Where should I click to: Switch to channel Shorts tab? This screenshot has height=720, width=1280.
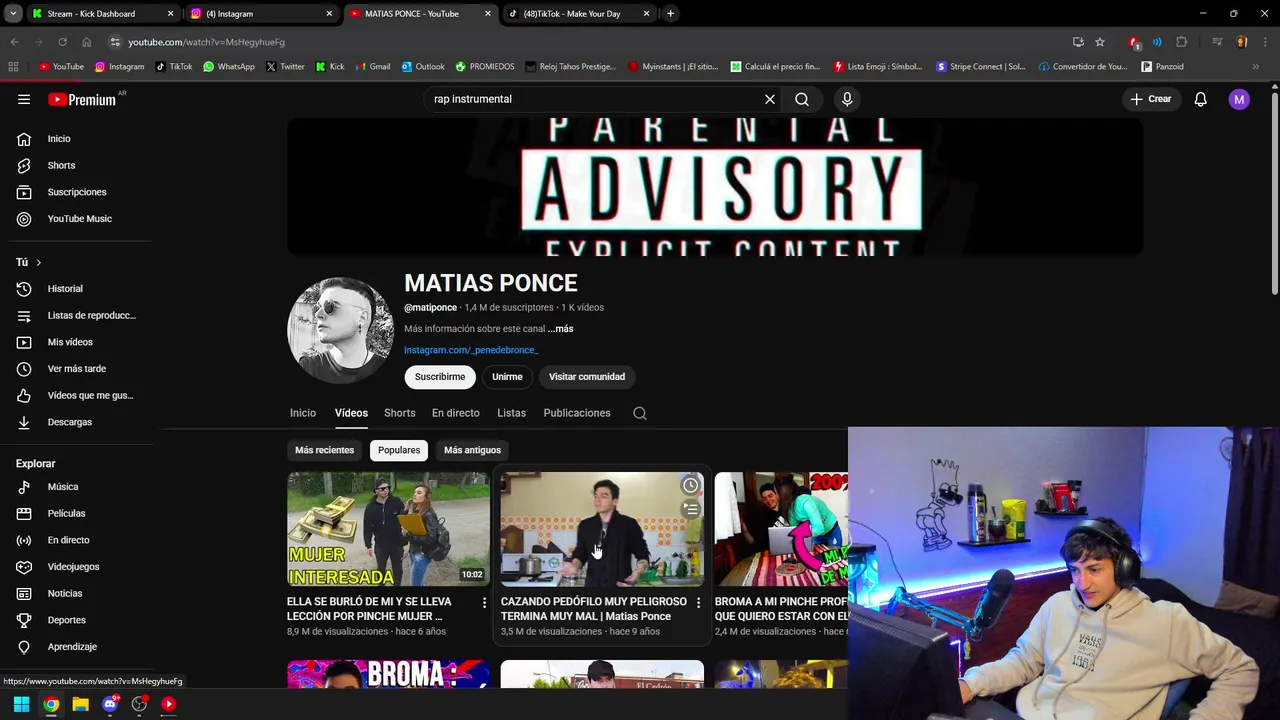click(x=399, y=413)
